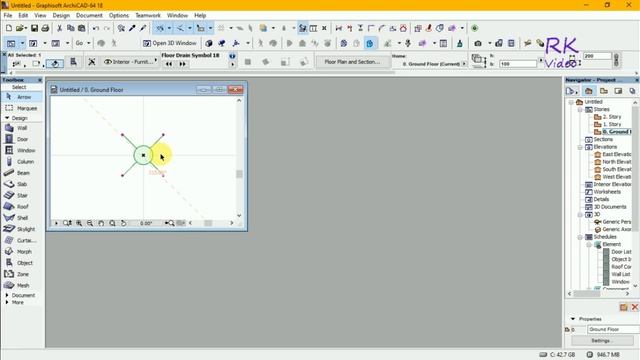Select 1. Story in the Navigator tree

coord(612,124)
